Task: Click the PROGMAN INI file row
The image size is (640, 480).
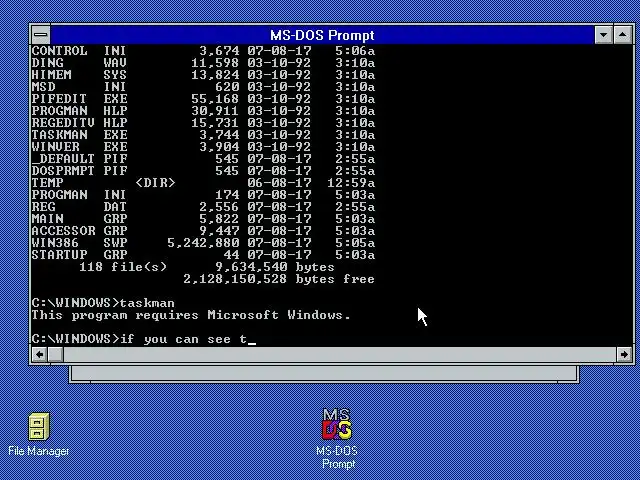Action: [203, 195]
